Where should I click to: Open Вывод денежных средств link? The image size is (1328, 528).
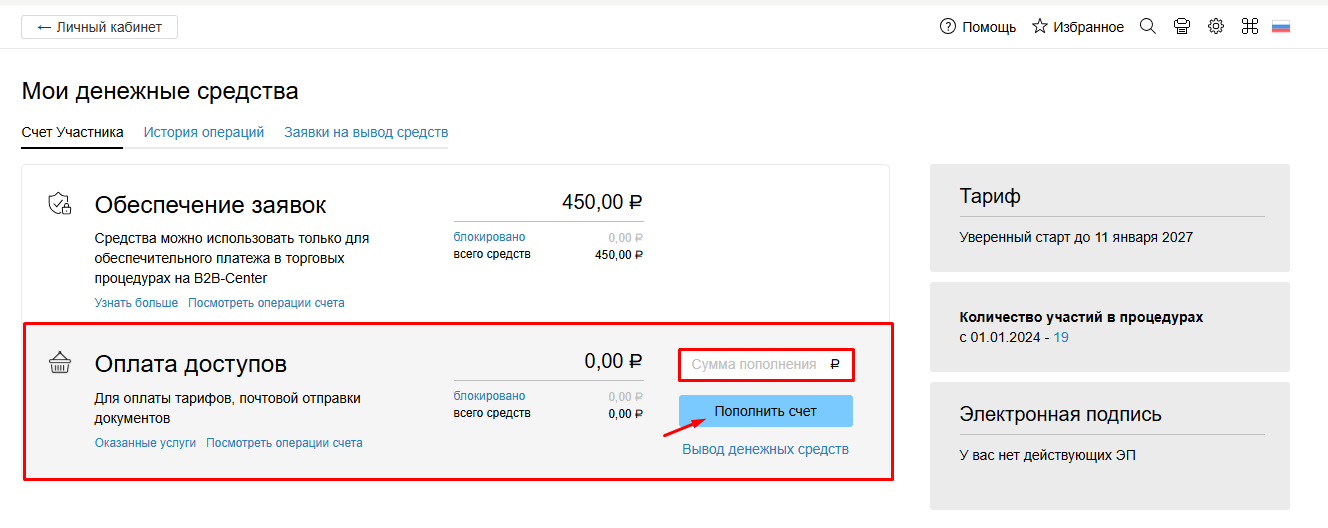point(765,449)
